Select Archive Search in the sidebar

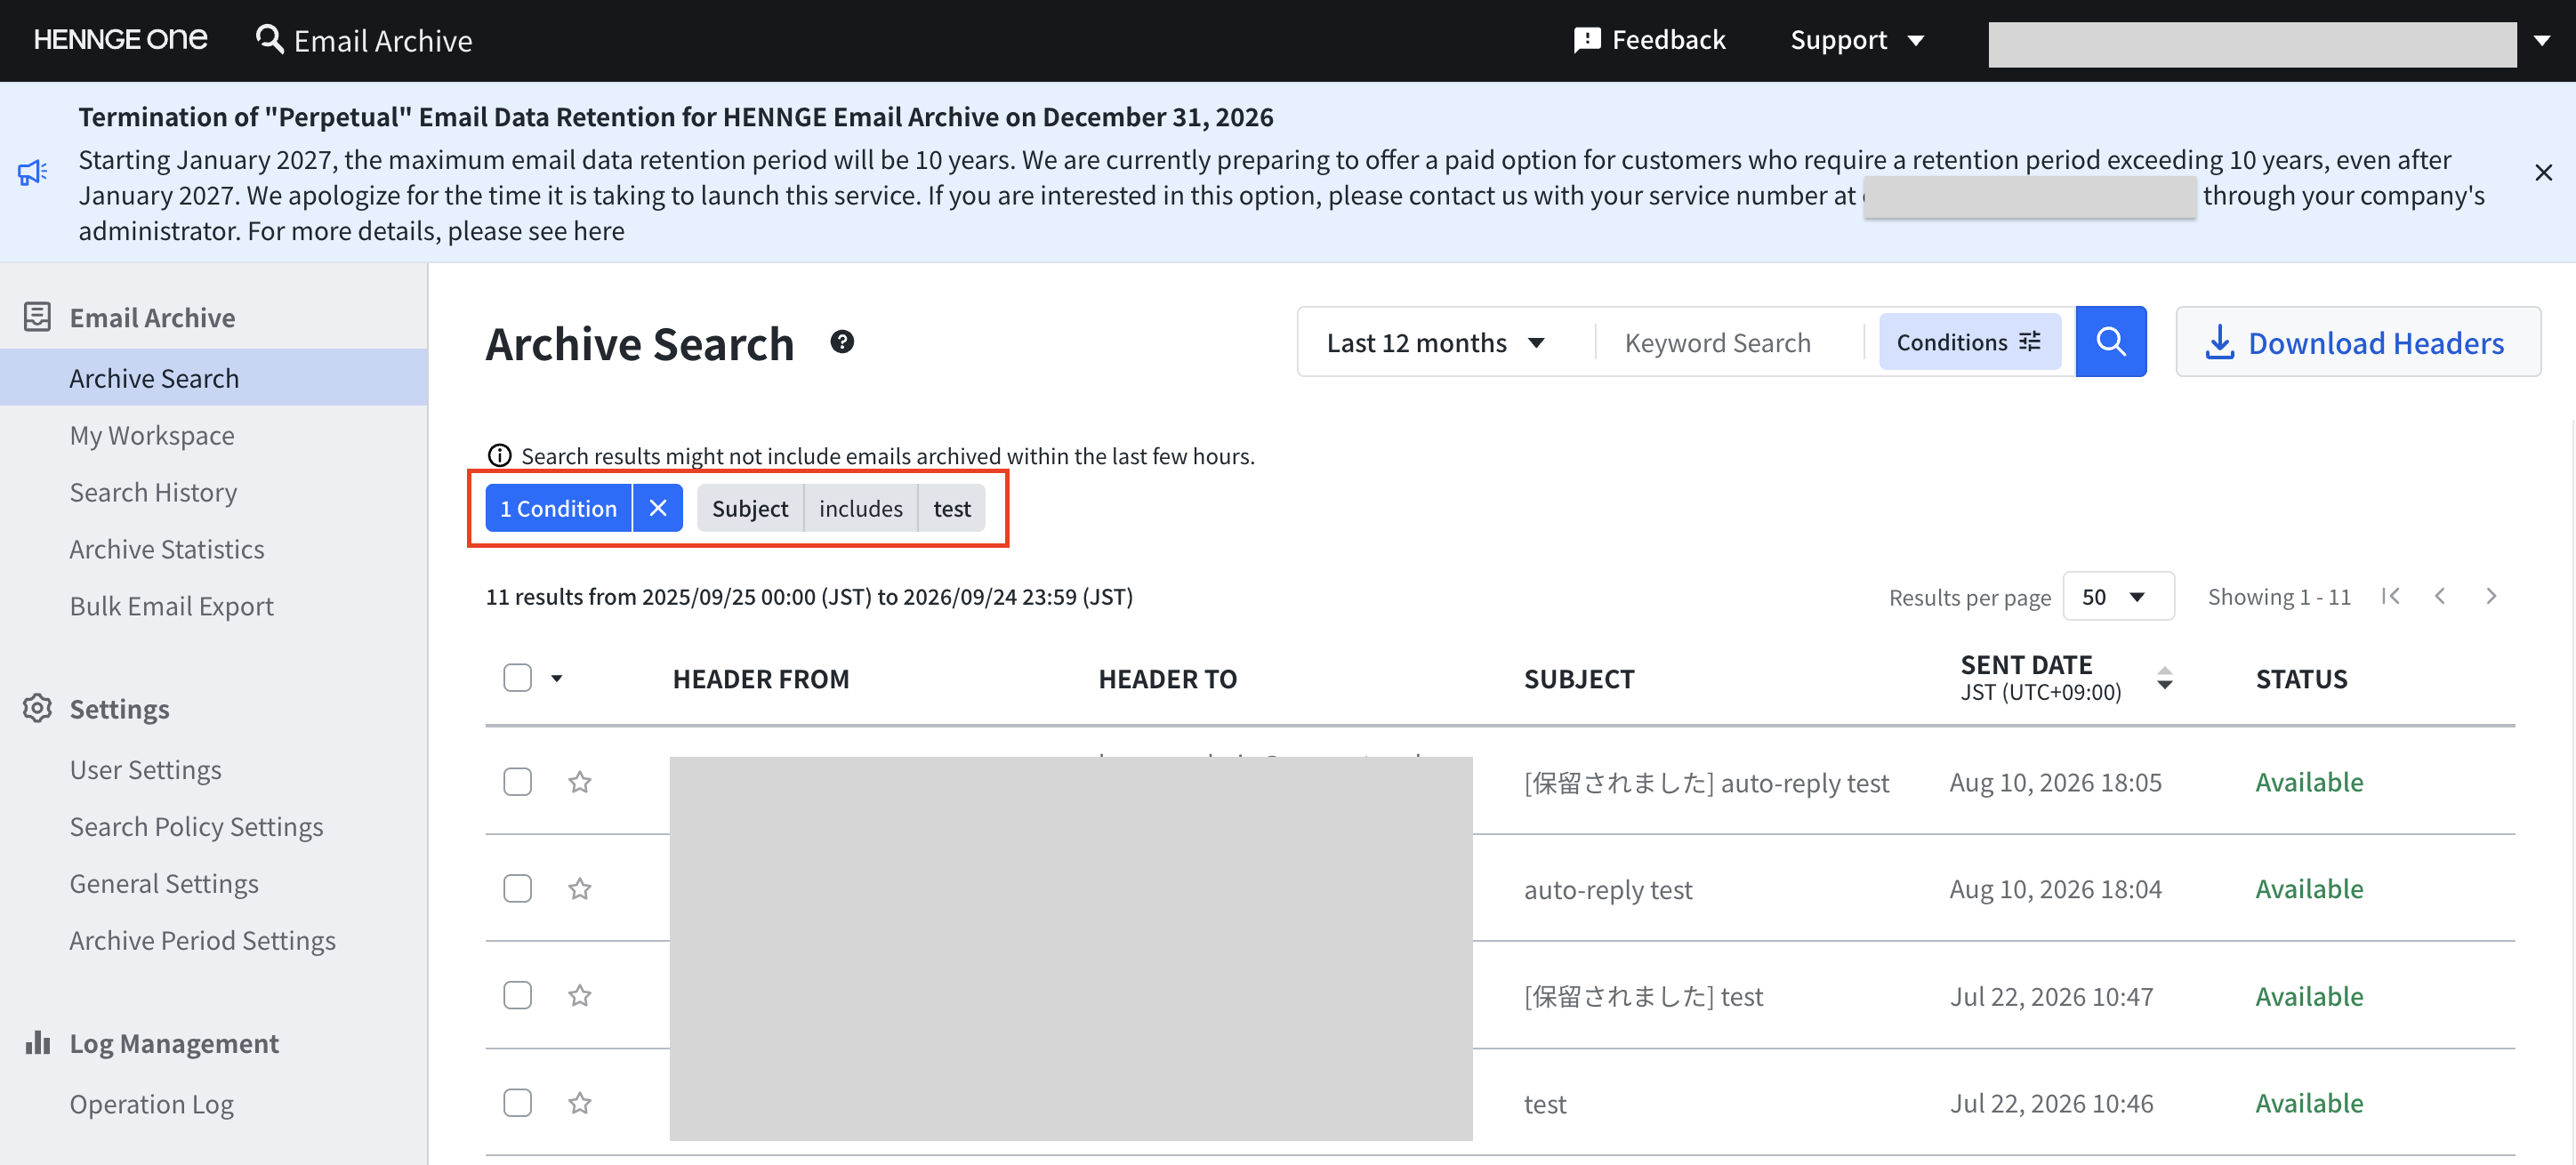tap(214, 377)
